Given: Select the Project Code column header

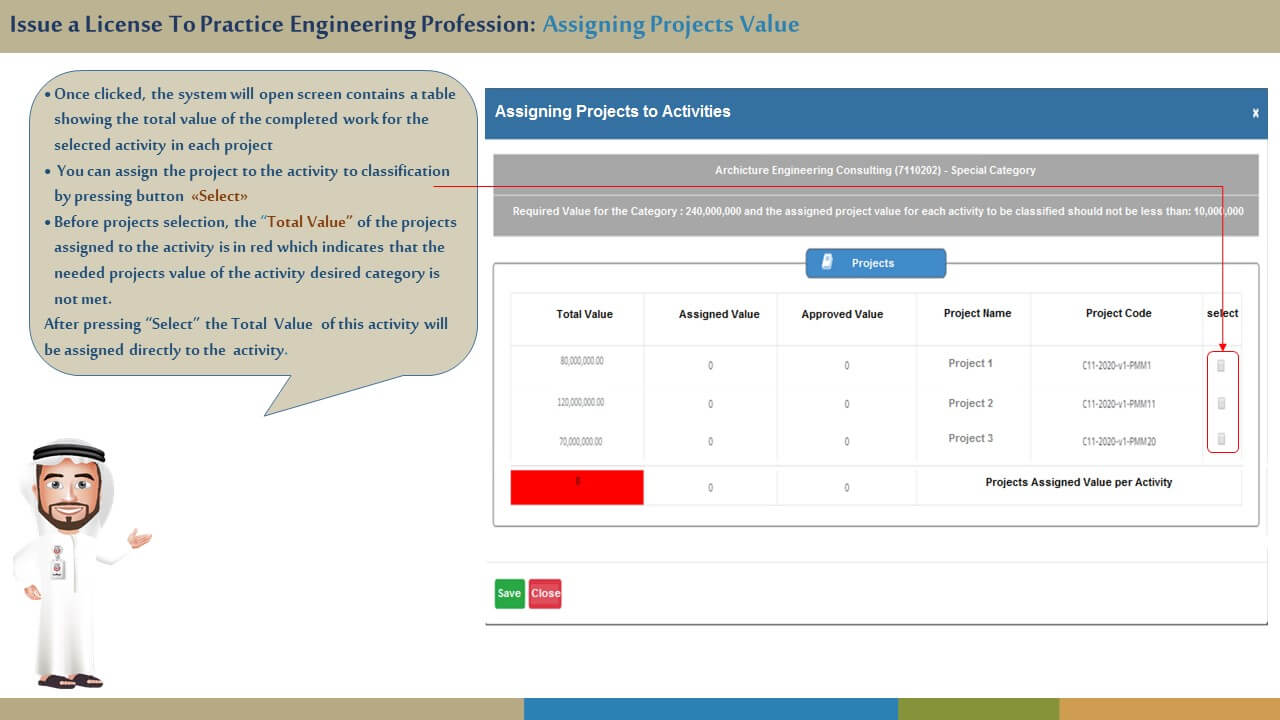Looking at the screenshot, I should coord(1118,313).
